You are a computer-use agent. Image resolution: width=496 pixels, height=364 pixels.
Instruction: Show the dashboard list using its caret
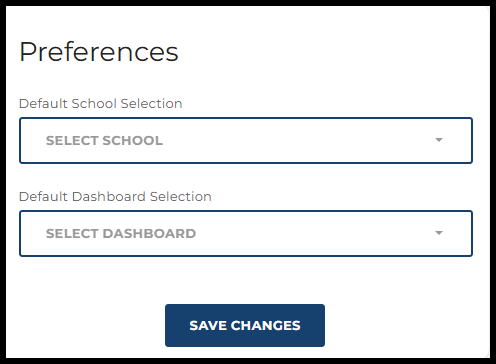coord(439,233)
